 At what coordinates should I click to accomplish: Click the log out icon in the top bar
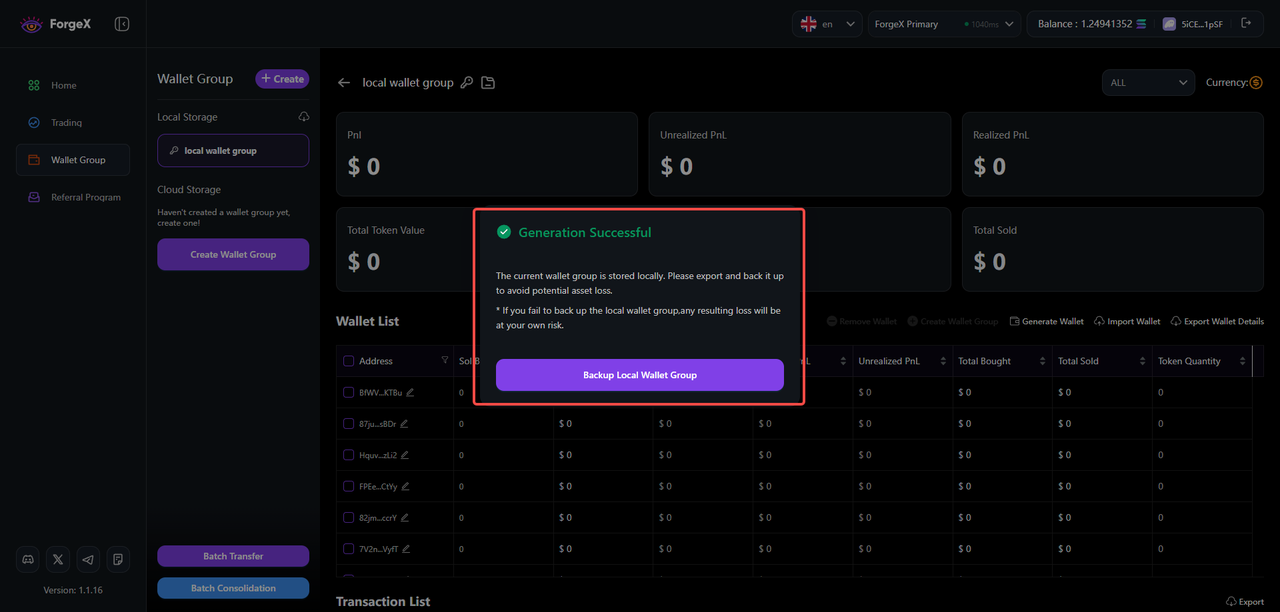pos(1246,23)
